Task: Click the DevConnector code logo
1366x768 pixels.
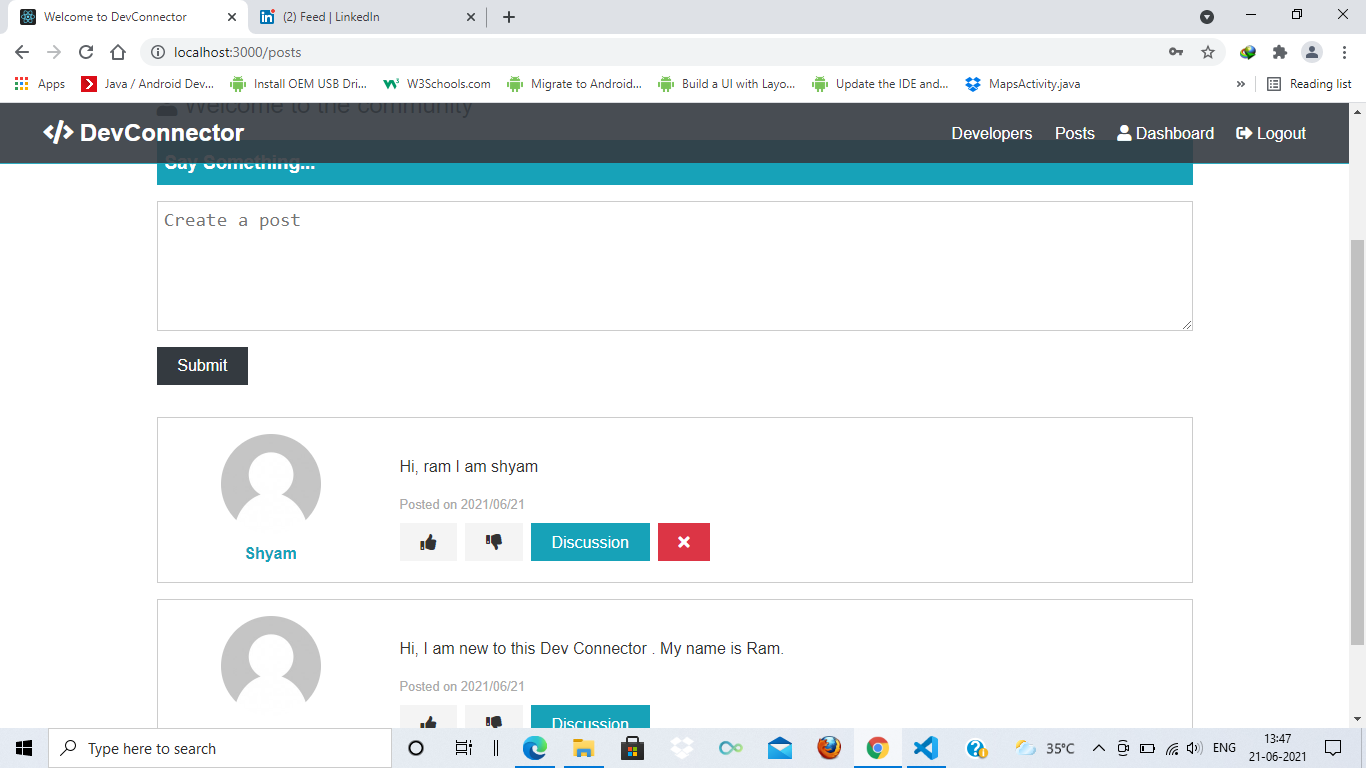Action: [x=59, y=131]
